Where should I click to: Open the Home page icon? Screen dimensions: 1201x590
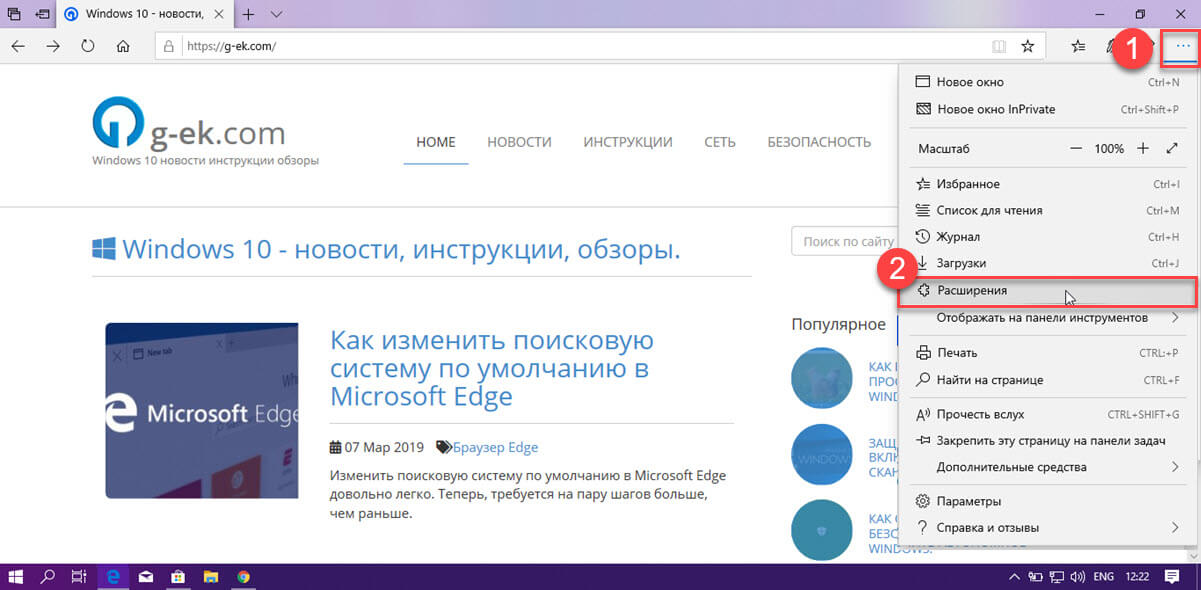122,45
